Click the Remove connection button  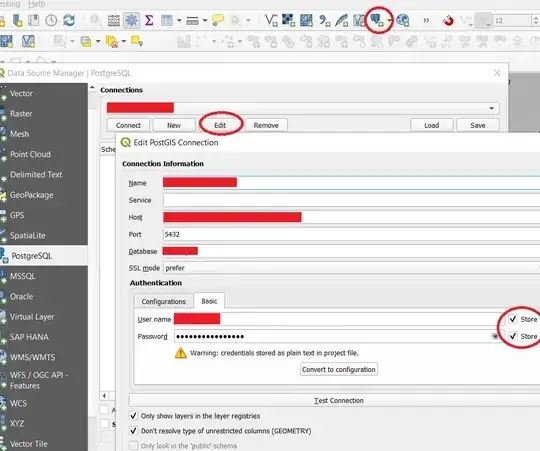(266, 125)
